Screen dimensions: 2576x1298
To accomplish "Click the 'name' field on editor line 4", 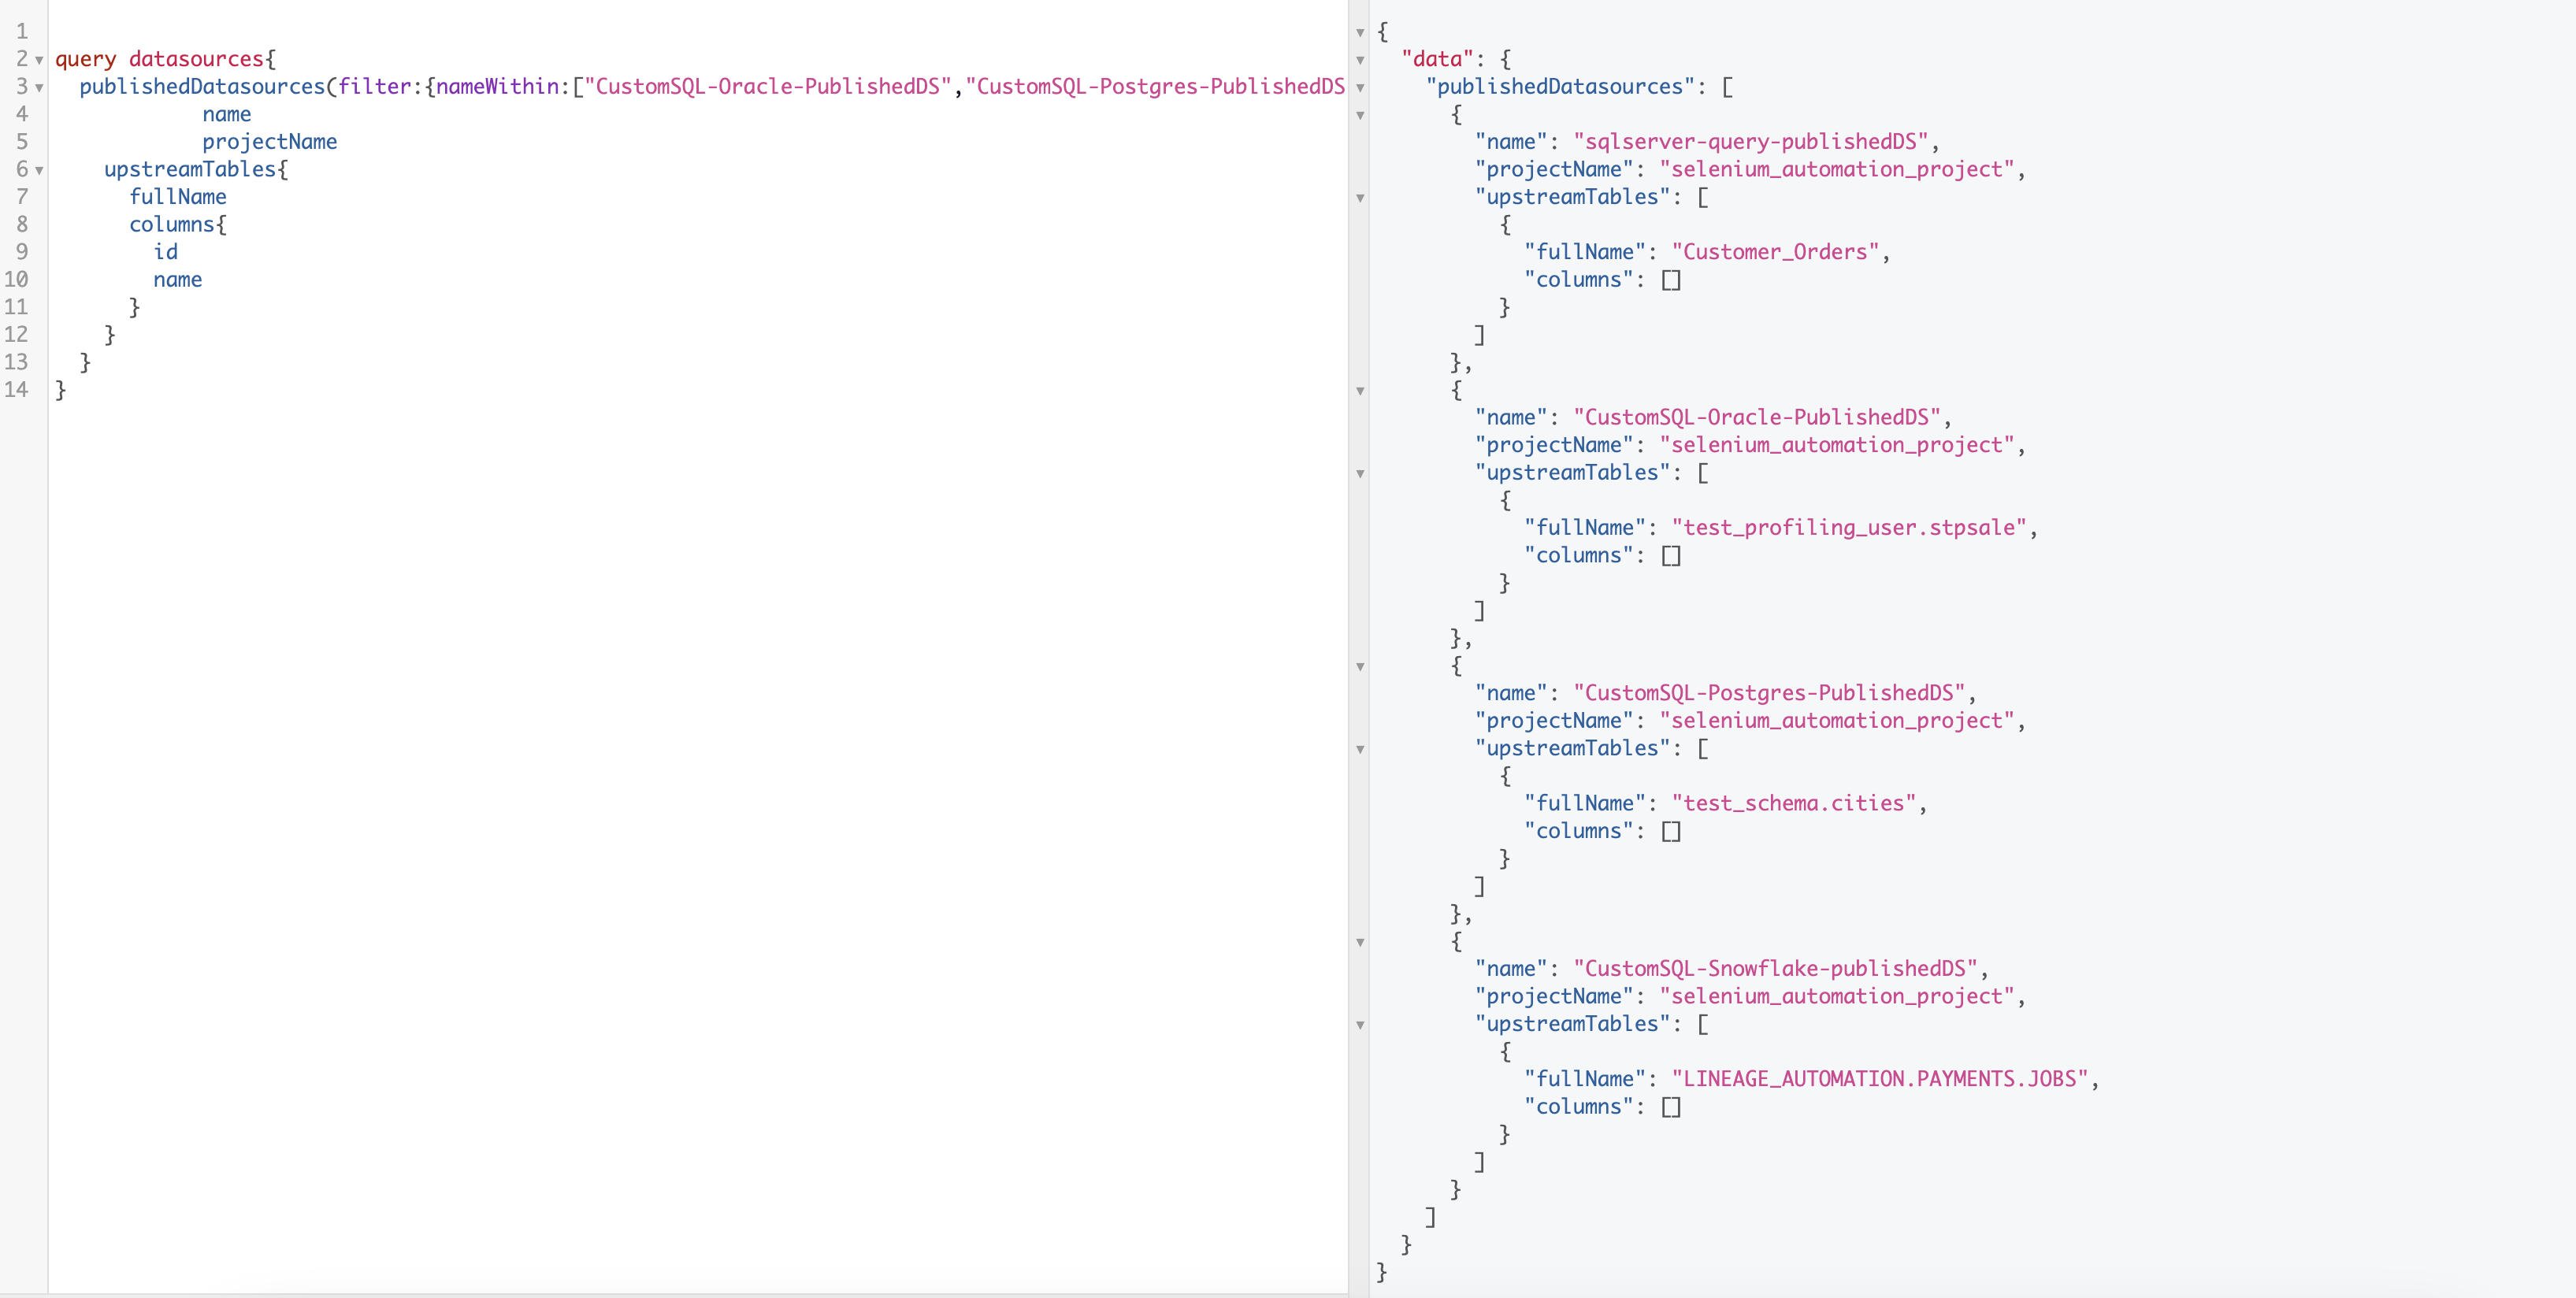I will point(227,114).
